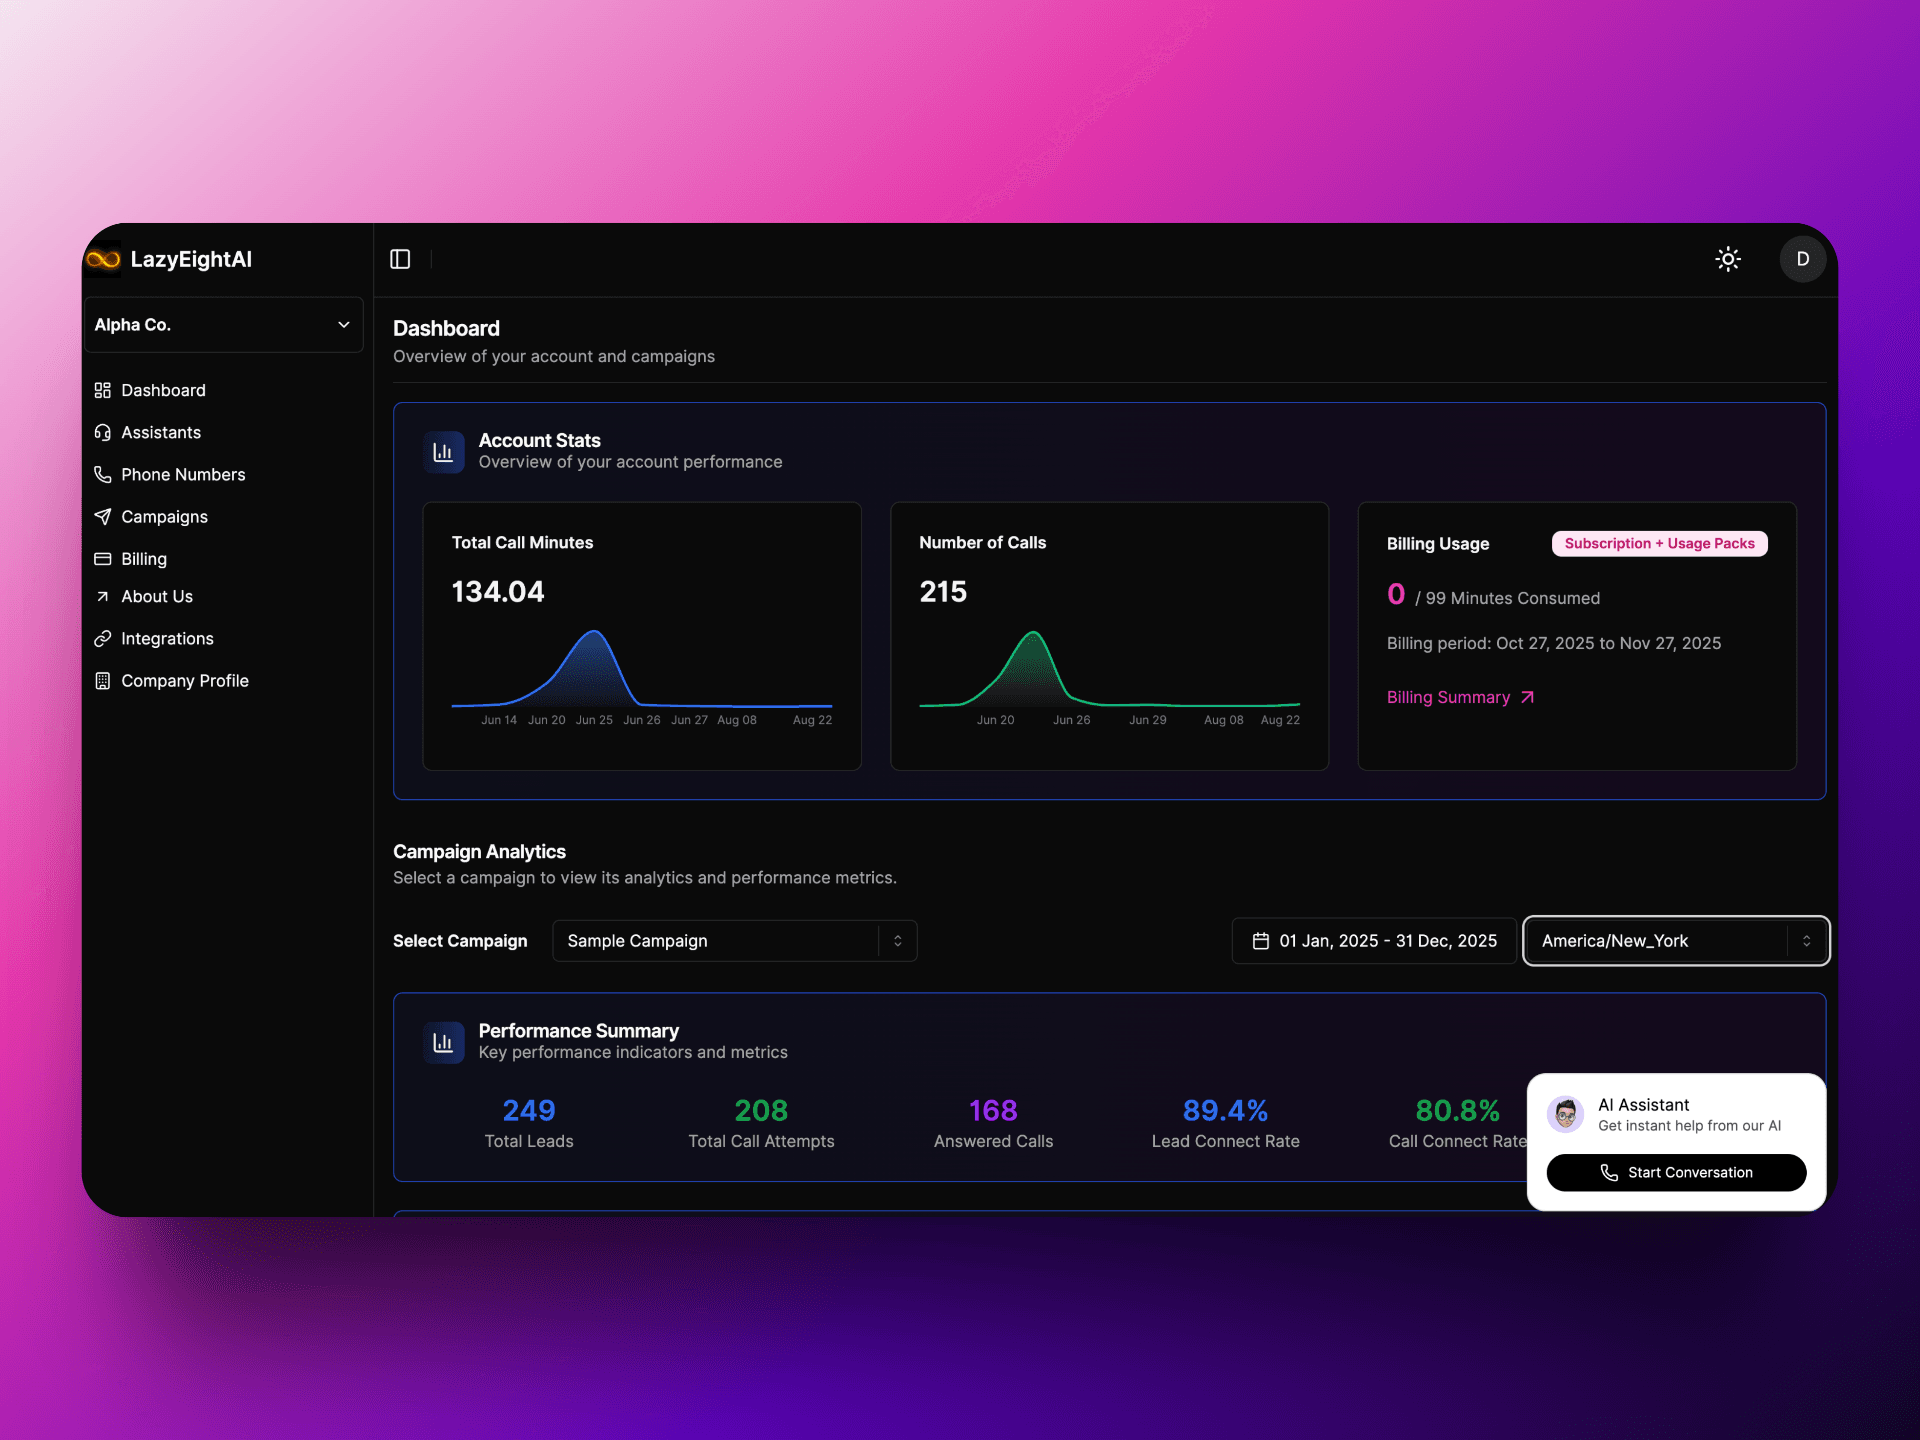Click the Integrations link chain icon
This screenshot has height=1440, width=1920.
pos(102,638)
